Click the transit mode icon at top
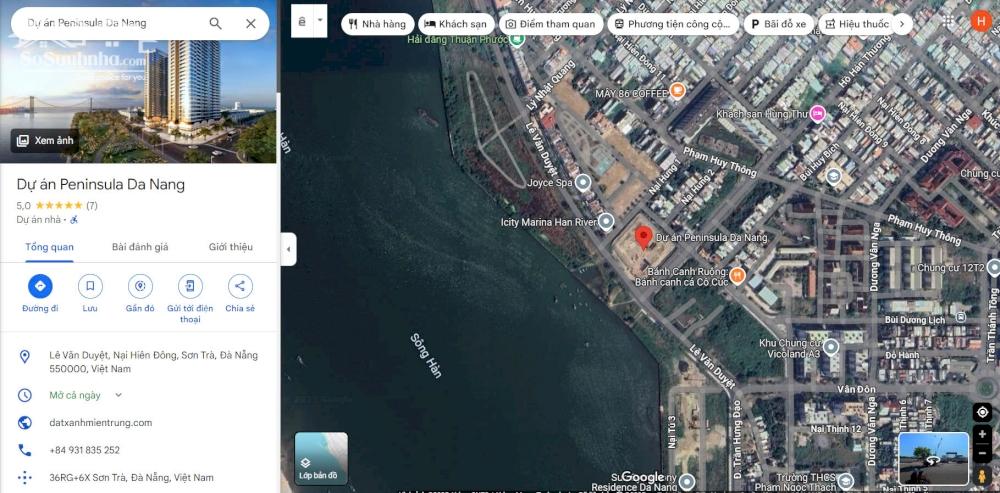The image size is (1000, 493). [x=302, y=21]
